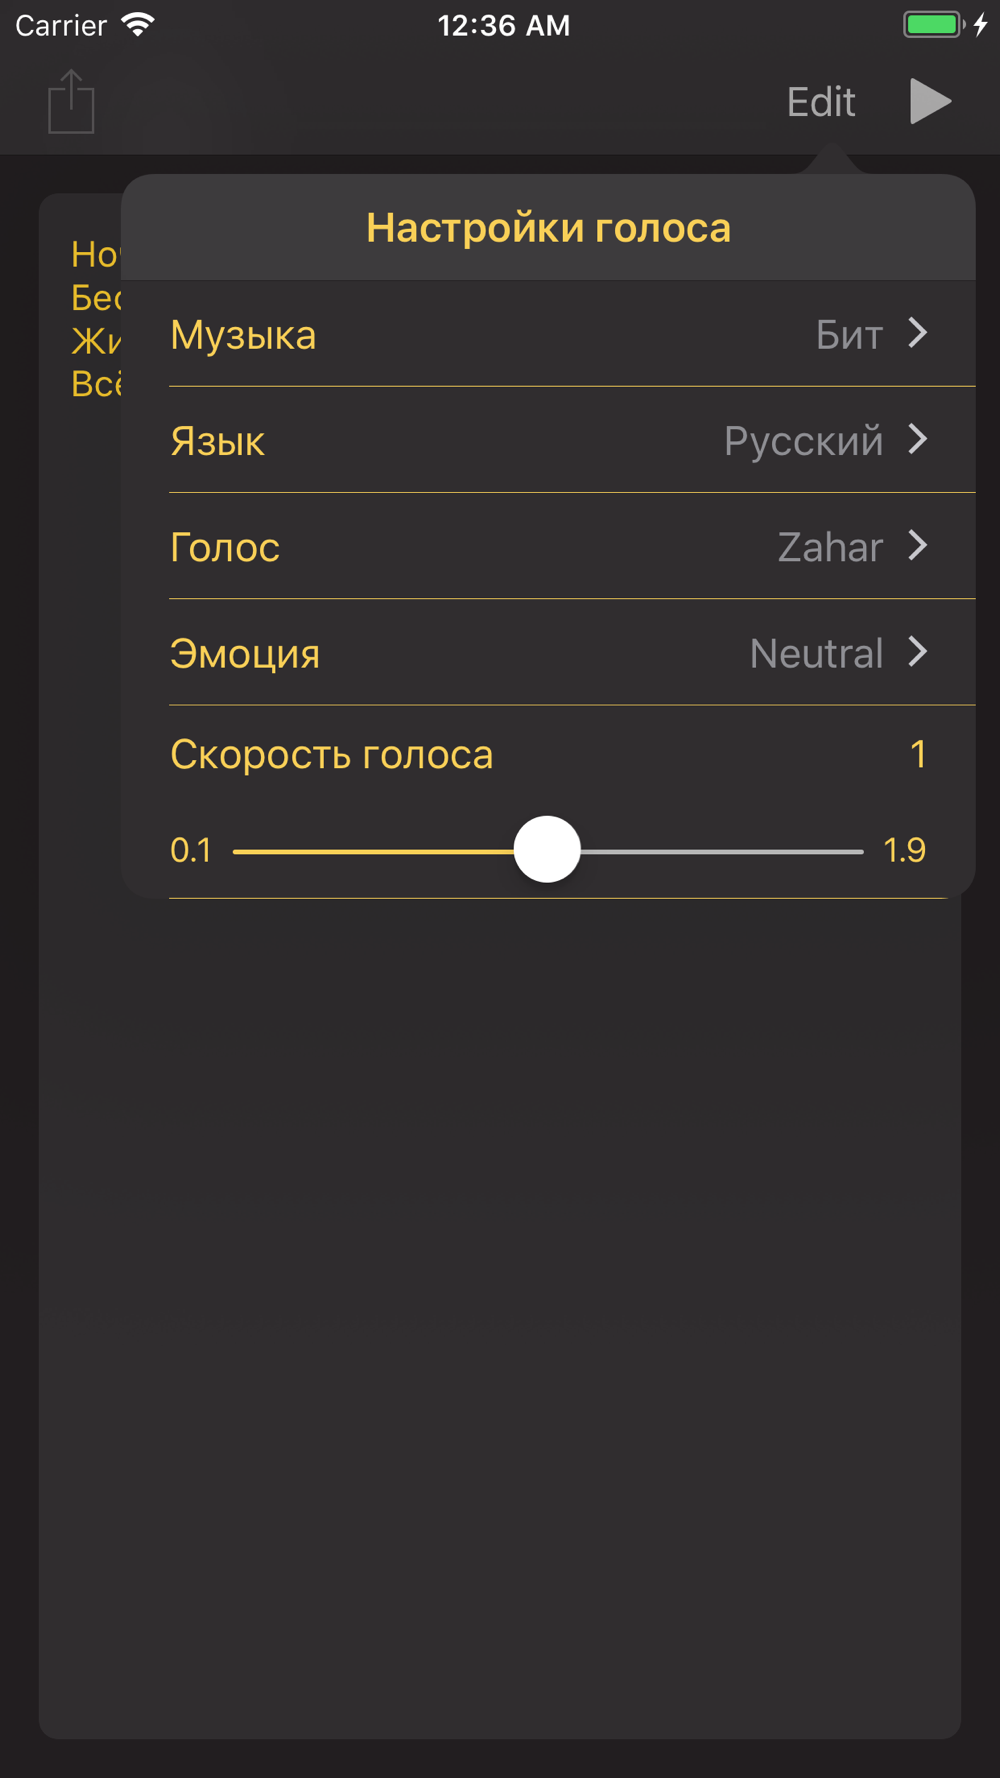Select the Голос label
1000x1778 pixels.
[225, 547]
